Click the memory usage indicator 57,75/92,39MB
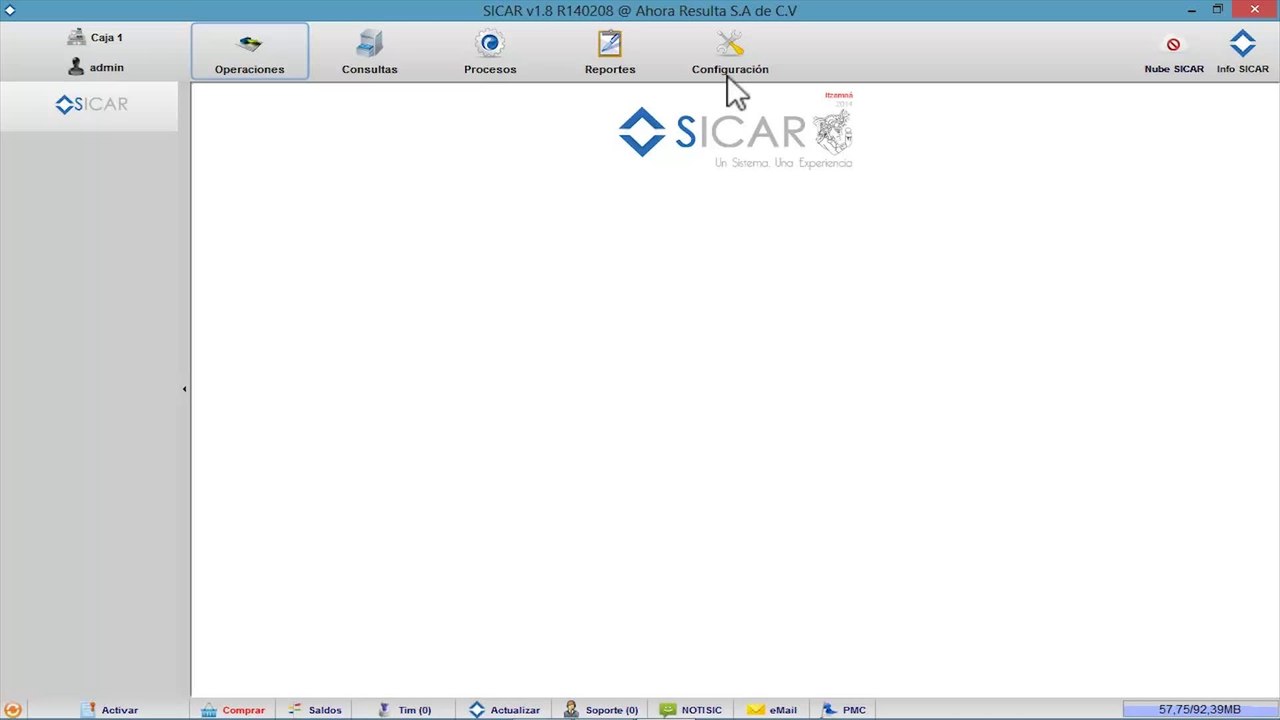Viewport: 1280px width, 720px height. tap(1199, 709)
